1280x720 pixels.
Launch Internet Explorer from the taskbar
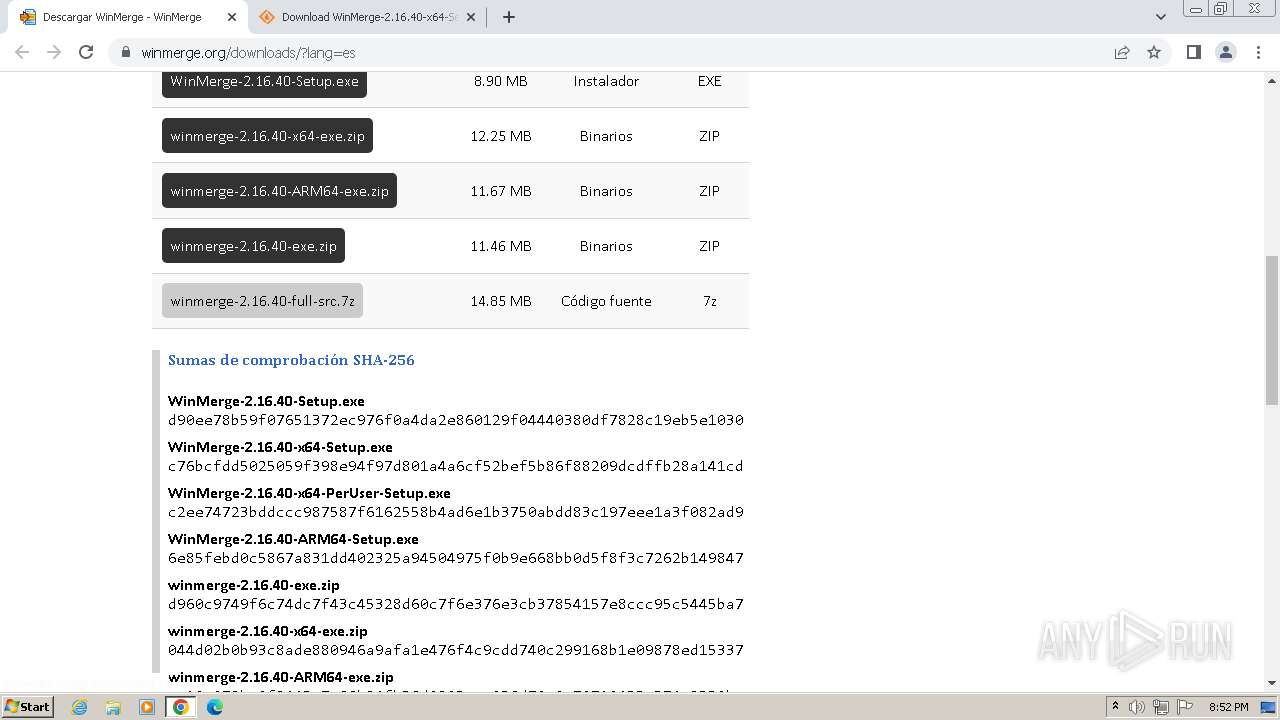coord(80,707)
